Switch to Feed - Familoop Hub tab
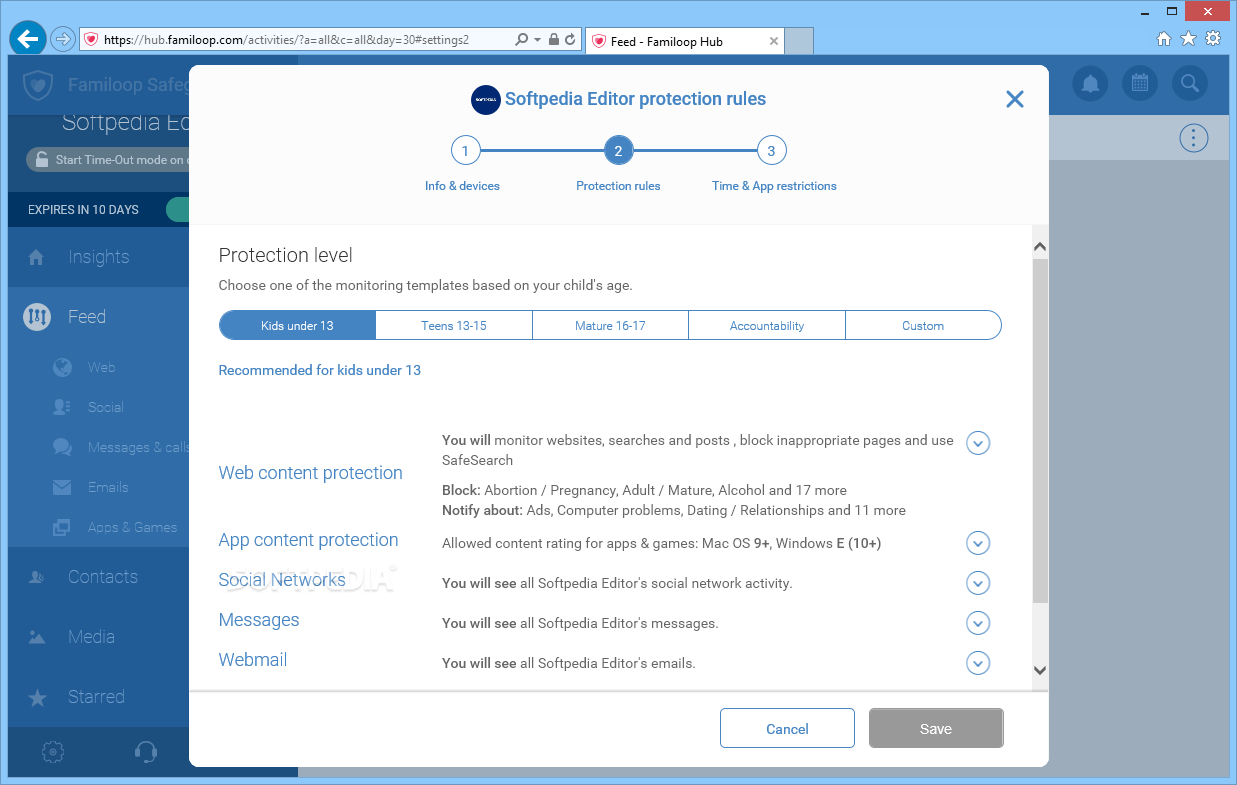 point(684,41)
